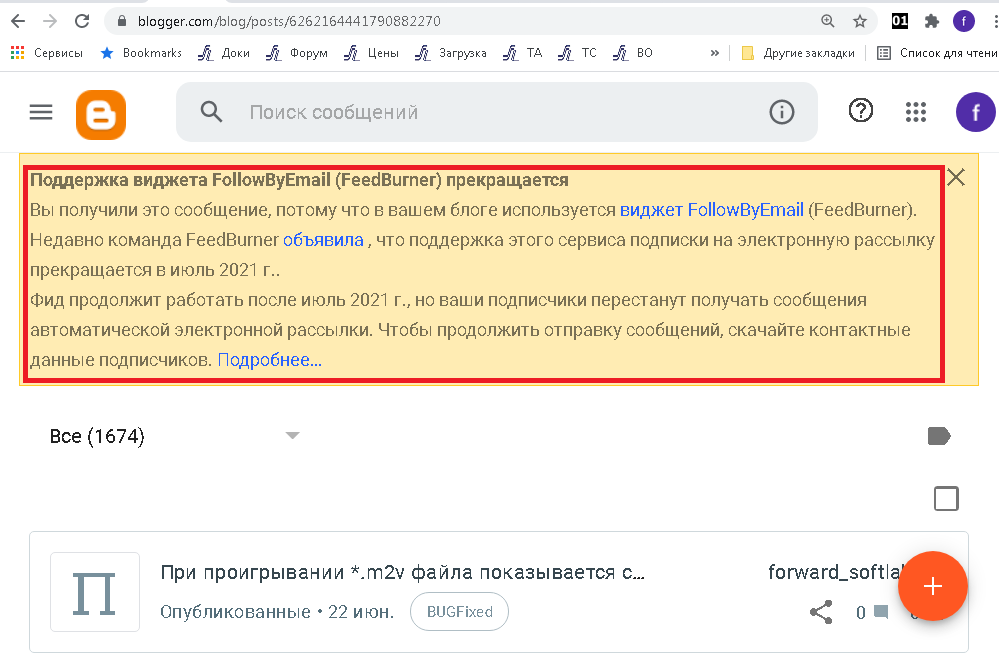Open the Google account avatar
999x656 pixels.
click(975, 112)
